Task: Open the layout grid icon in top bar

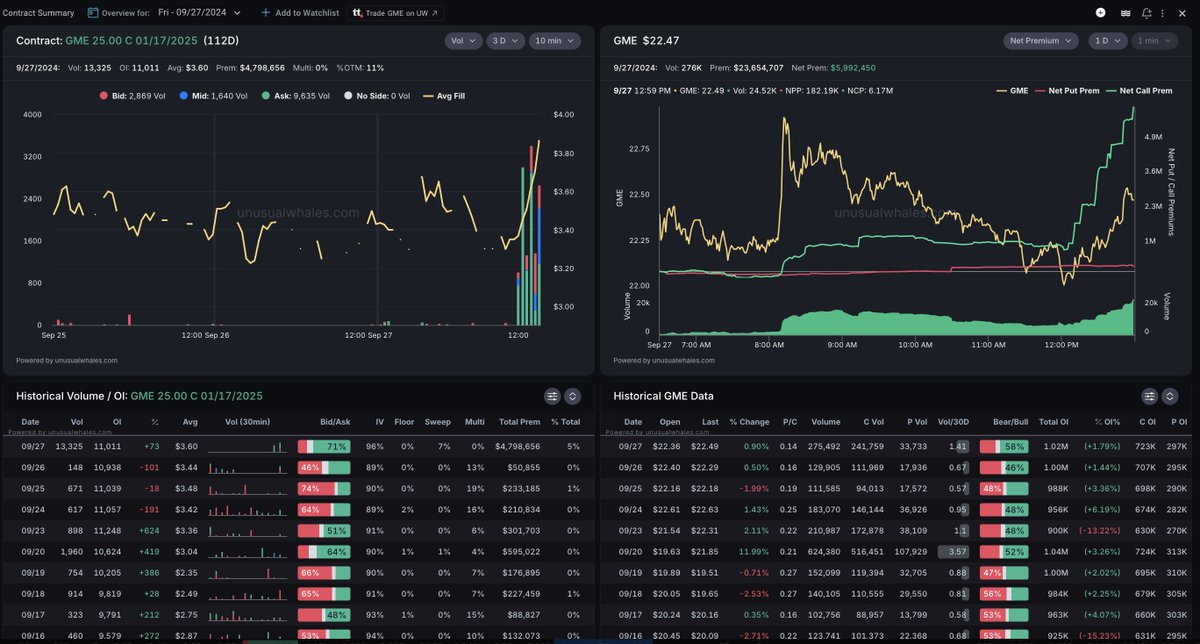Action: coord(1125,13)
